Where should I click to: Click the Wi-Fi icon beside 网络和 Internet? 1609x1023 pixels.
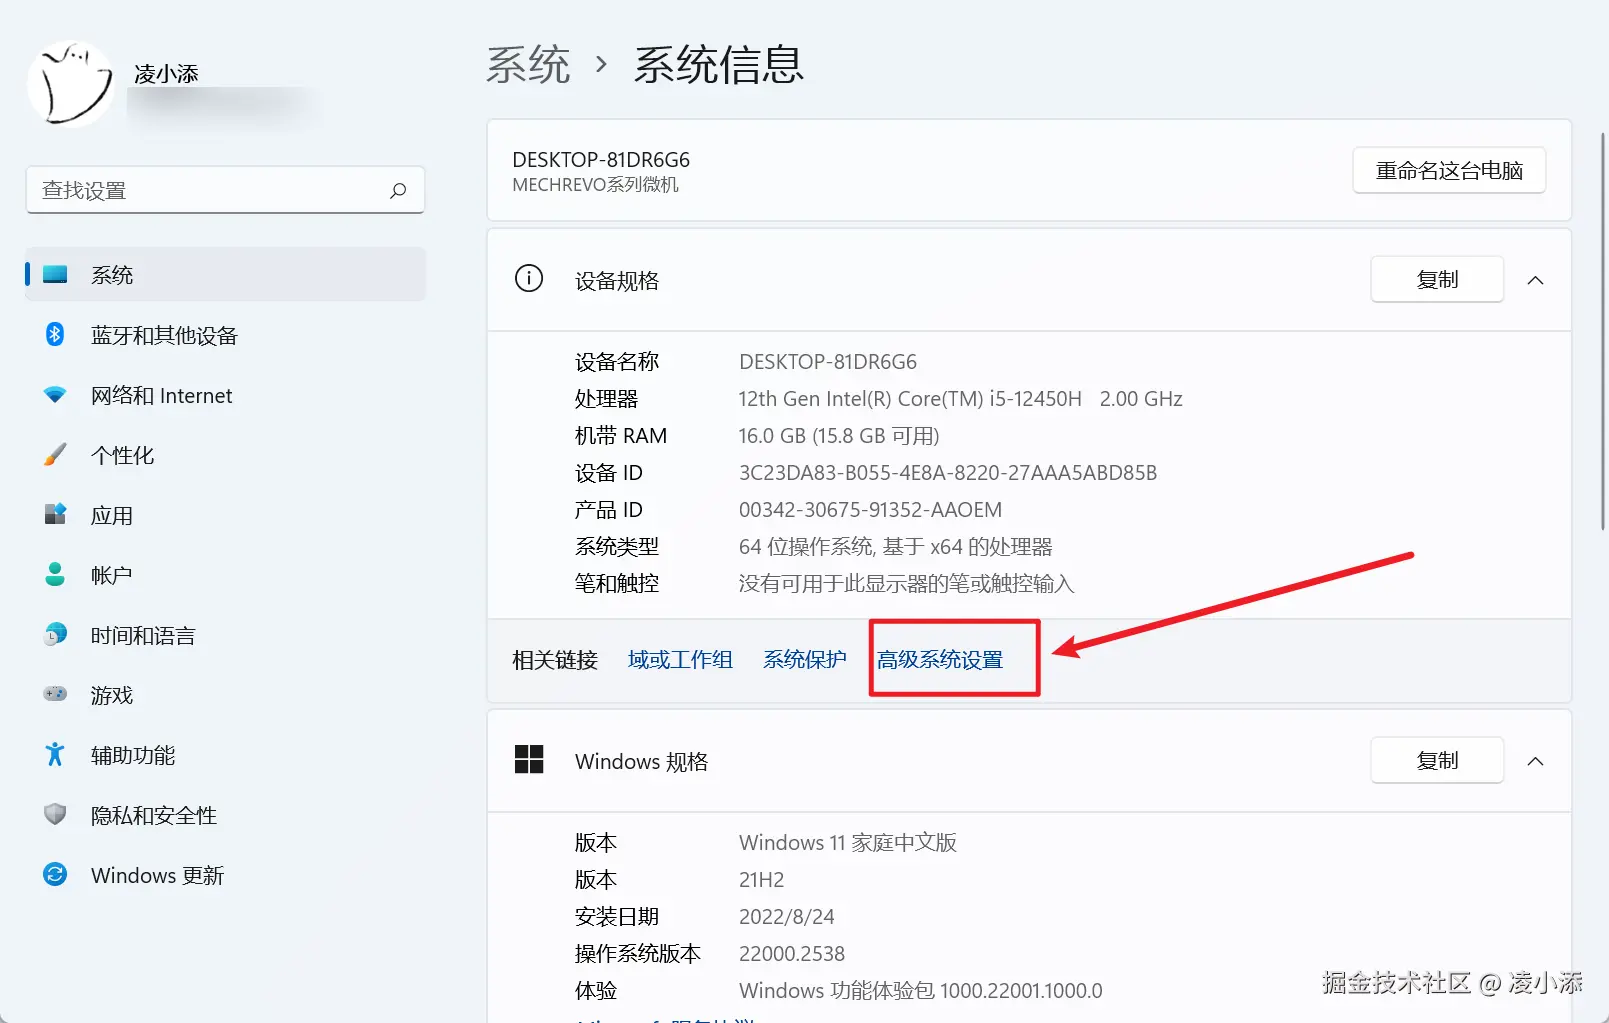(x=55, y=395)
